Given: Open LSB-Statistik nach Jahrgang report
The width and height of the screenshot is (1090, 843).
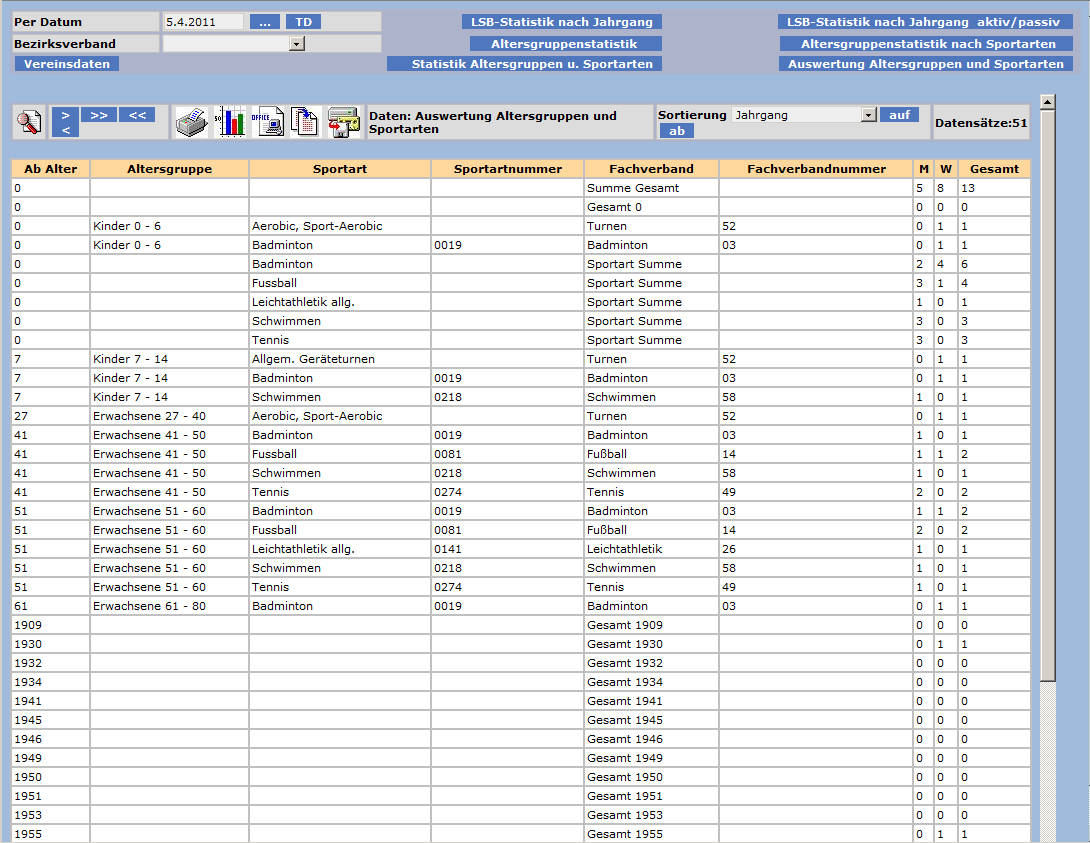Looking at the screenshot, I should [x=562, y=22].
